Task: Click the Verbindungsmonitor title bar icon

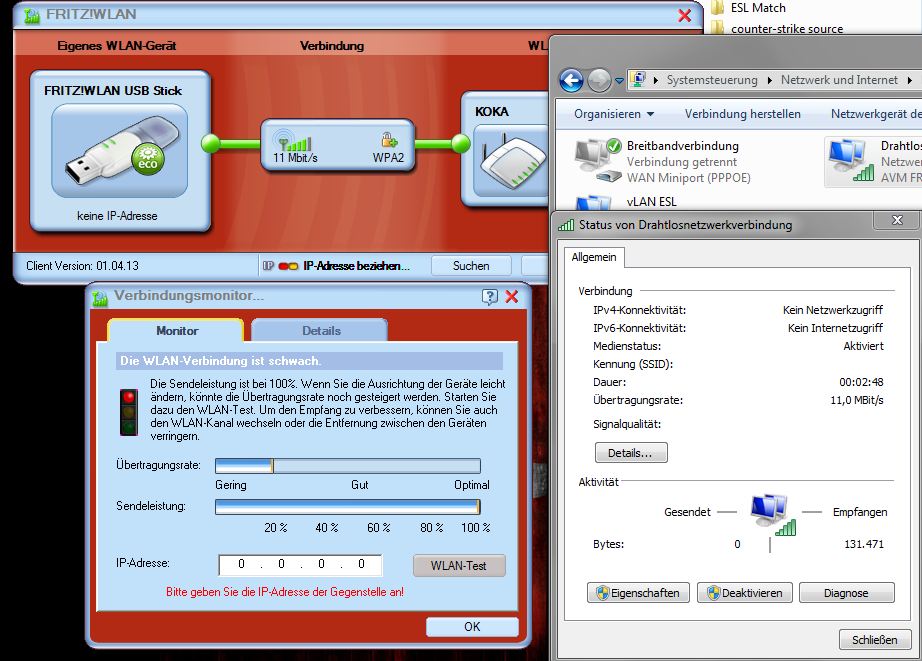Action: click(x=100, y=298)
